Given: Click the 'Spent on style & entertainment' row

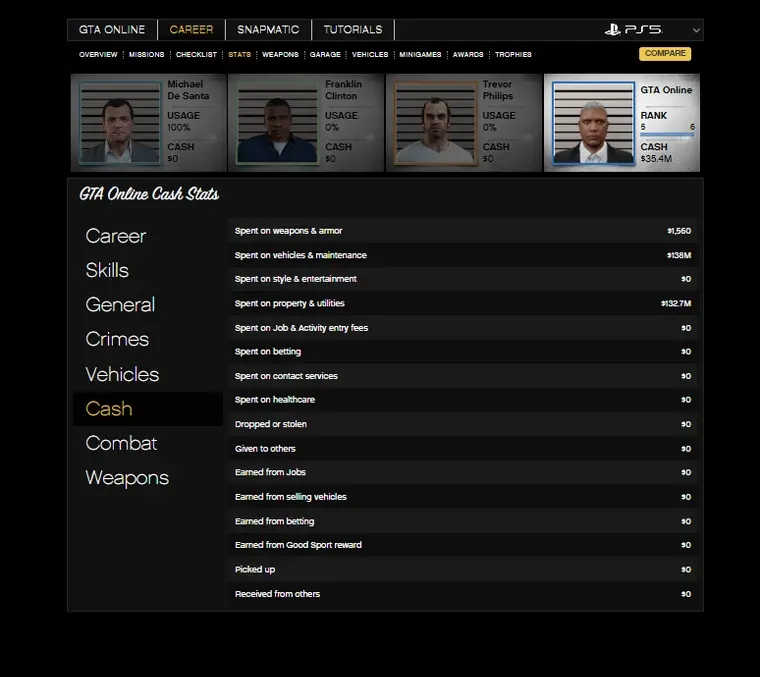Looking at the screenshot, I should tap(463, 279).
